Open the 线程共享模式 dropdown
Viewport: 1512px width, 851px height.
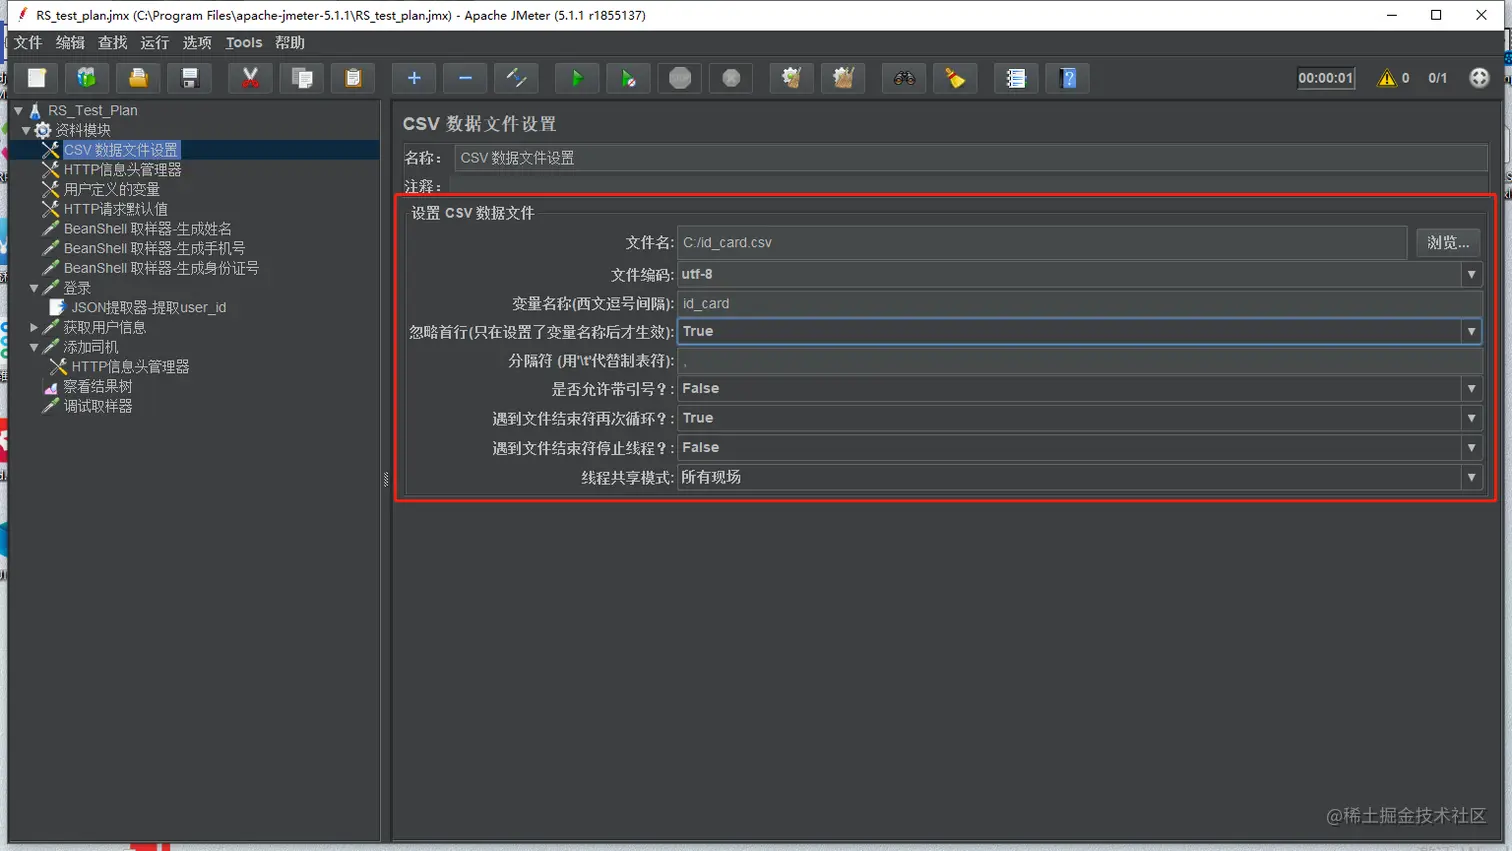[1079, 477]
